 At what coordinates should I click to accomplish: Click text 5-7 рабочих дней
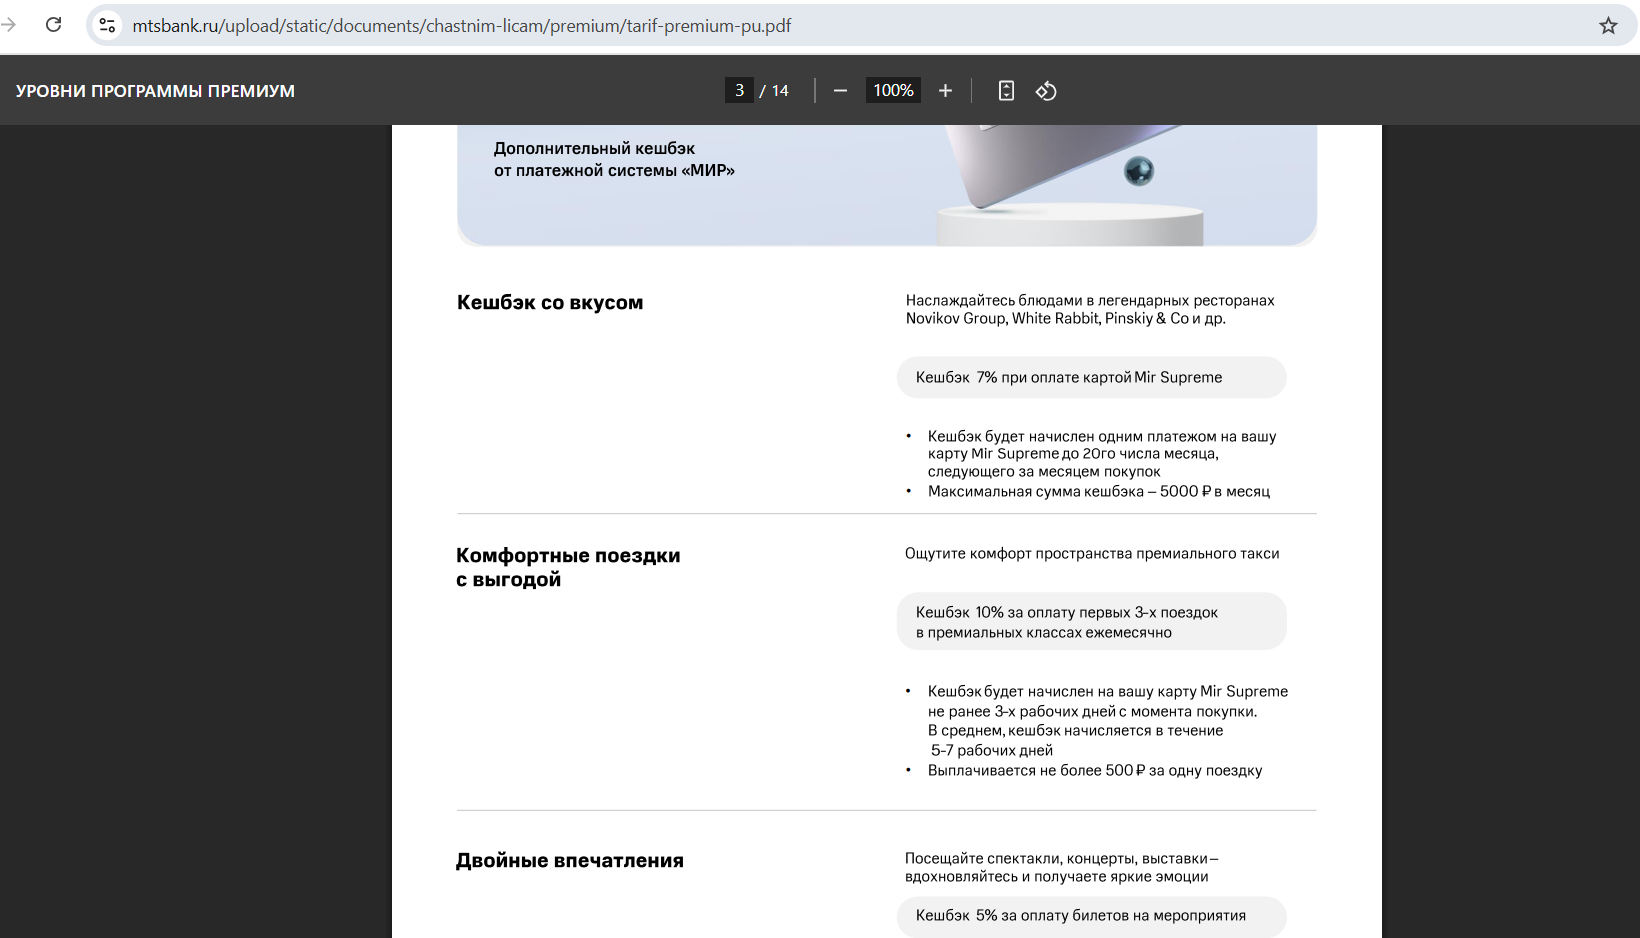click(x=992, y=750)
